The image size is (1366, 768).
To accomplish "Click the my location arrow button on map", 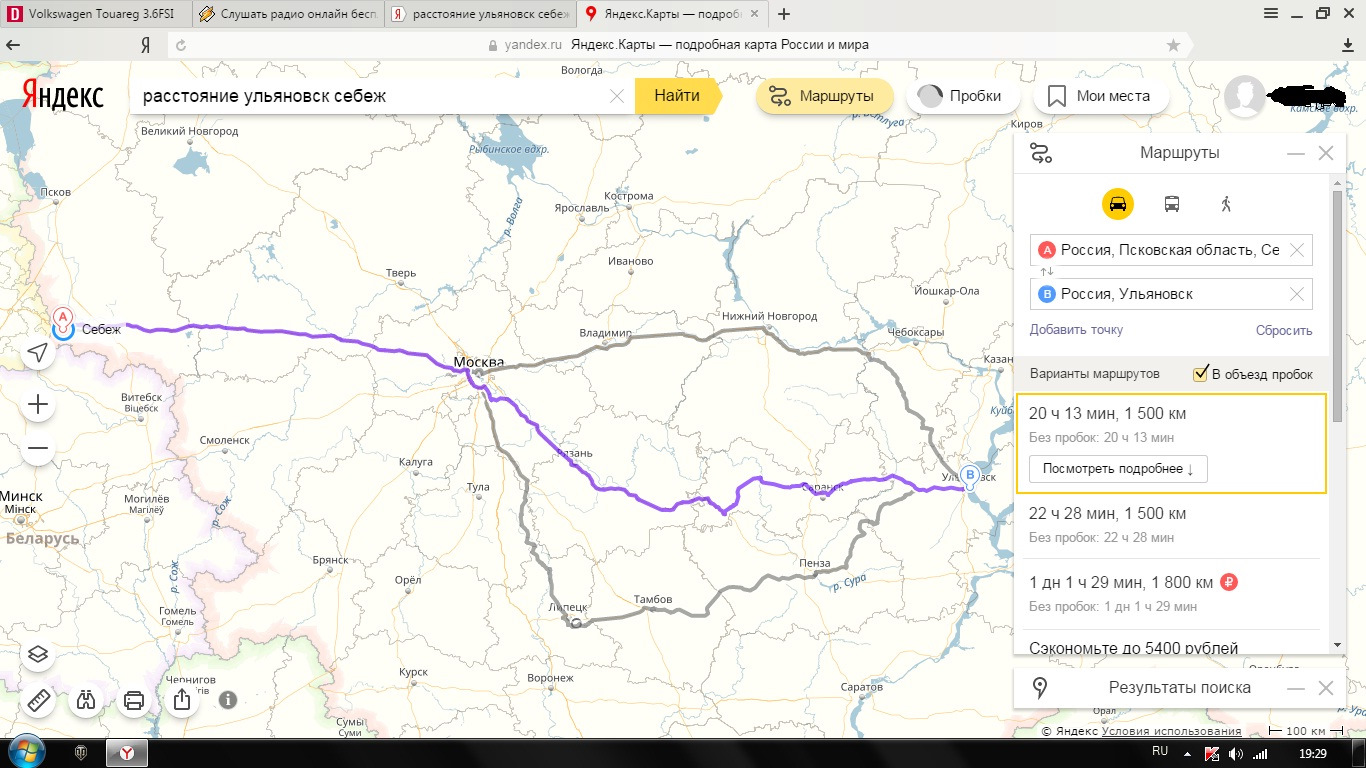I will point(38,353).
